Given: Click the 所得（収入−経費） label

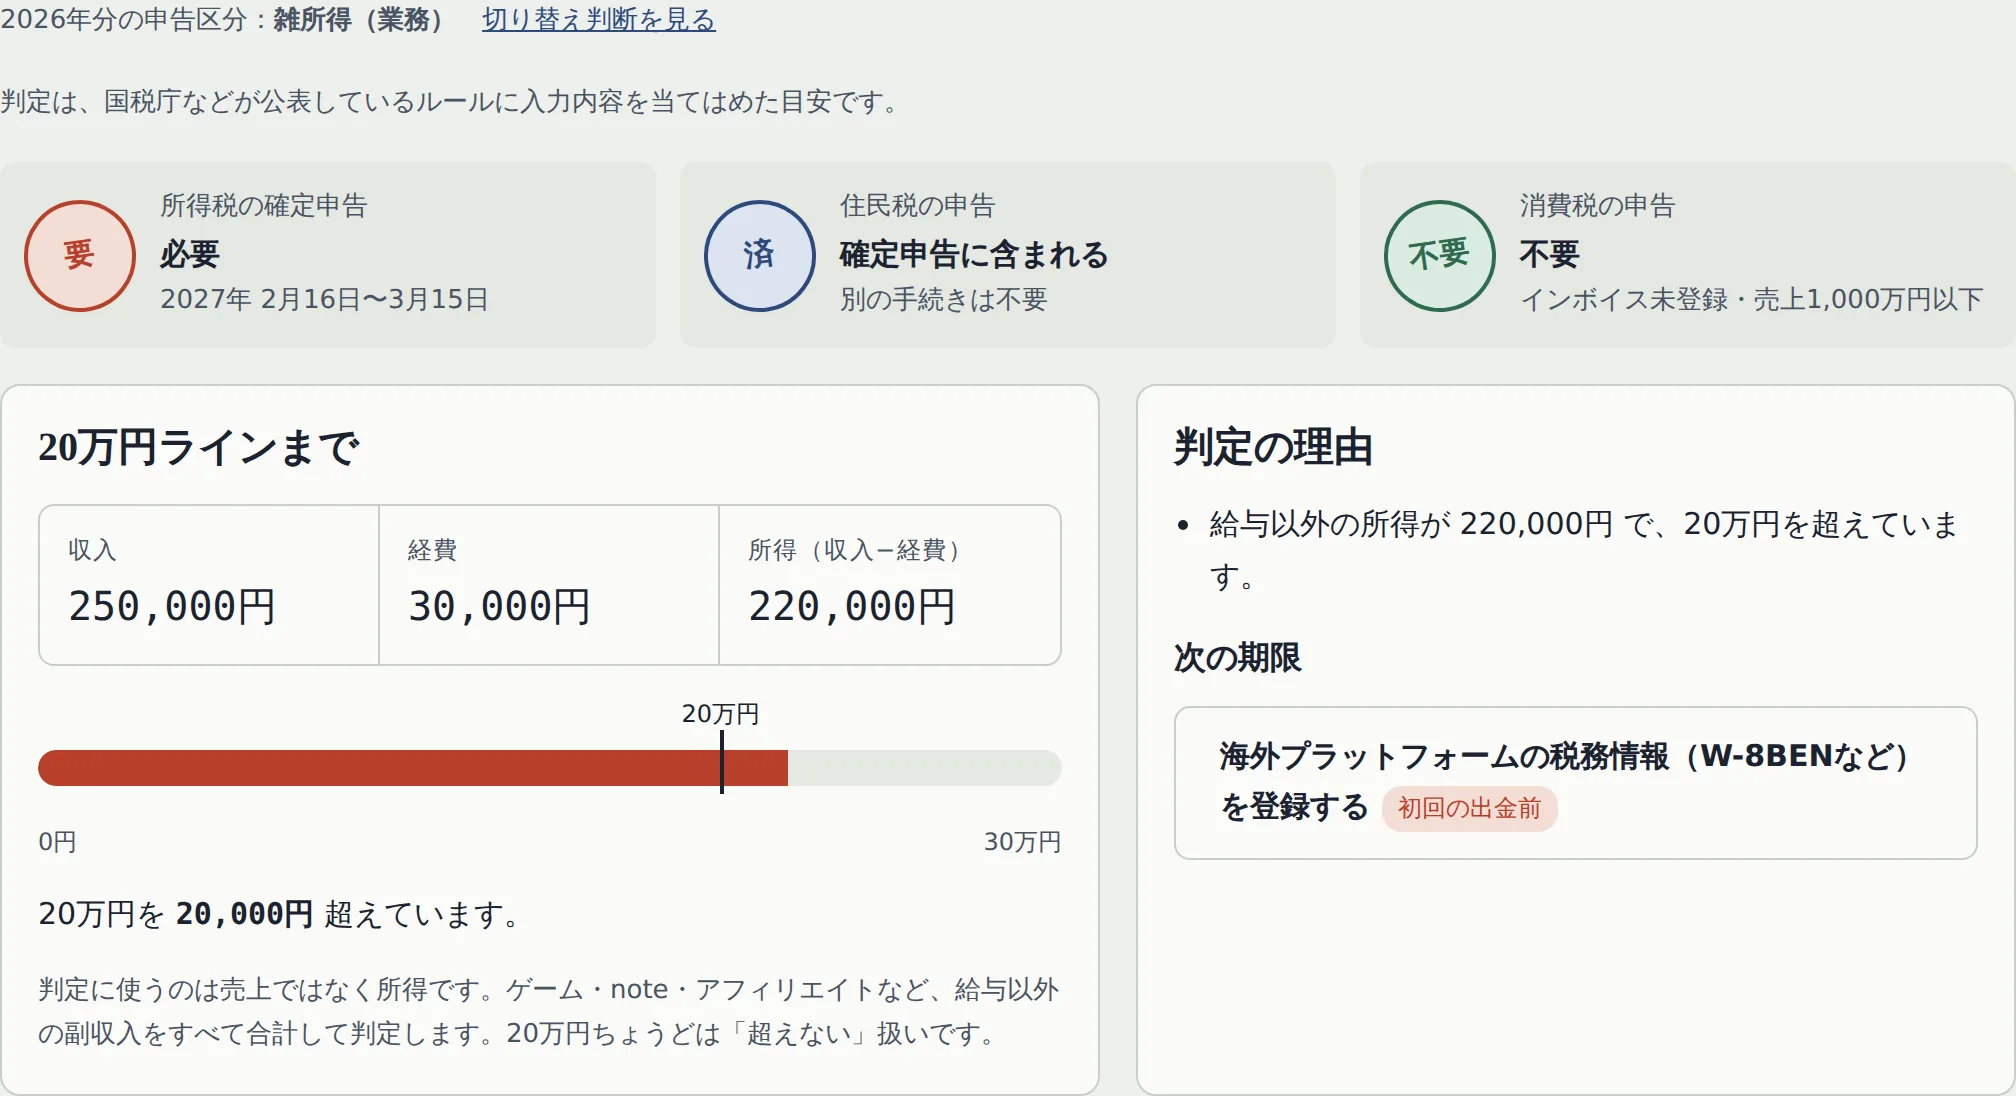Looking at the screenshot, I should (854, 550).
